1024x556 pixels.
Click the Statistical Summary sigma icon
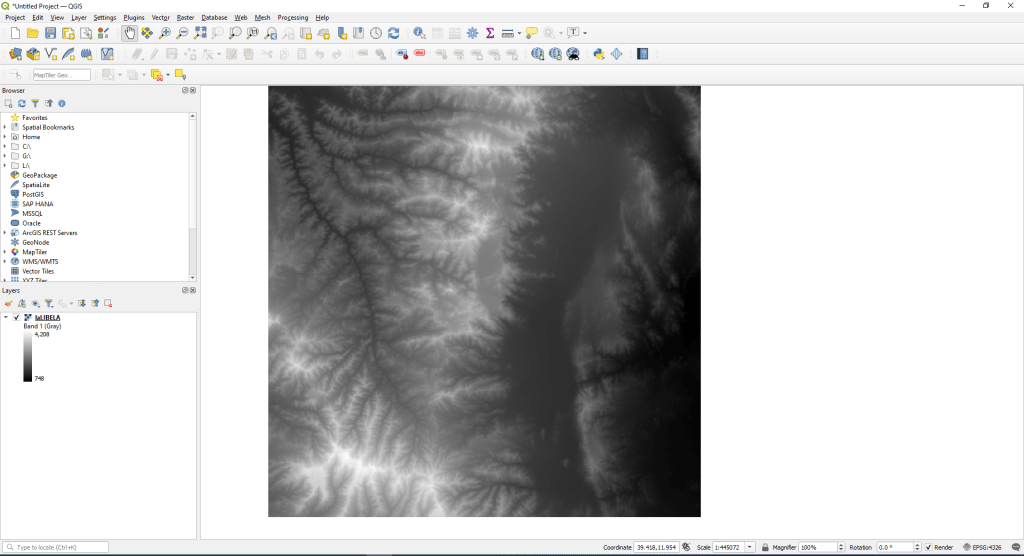point(490,33)
